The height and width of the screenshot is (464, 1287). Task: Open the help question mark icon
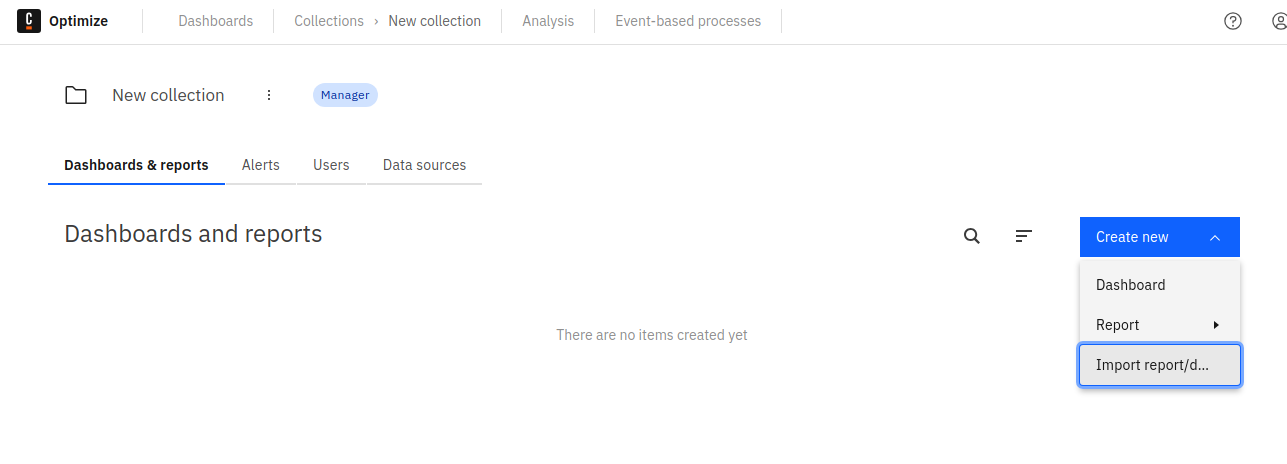(x=1233, y=21)
